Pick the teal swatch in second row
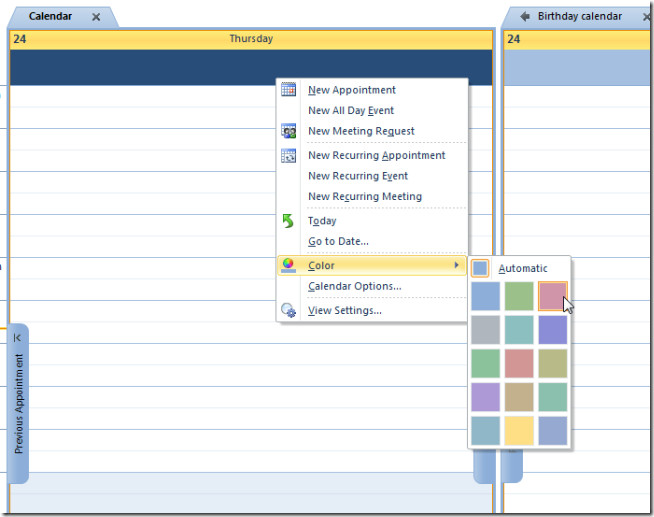Image resolution: width=654 pixels, height=517 pixels. coord(519,330)
